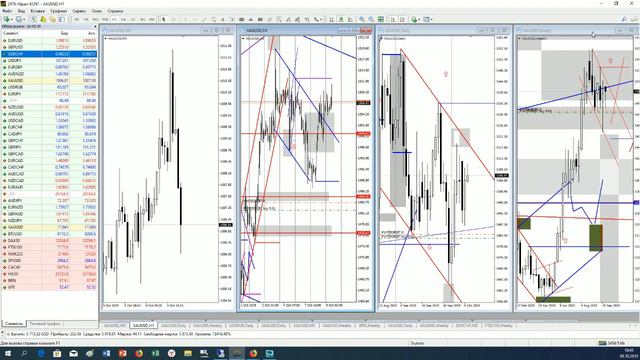640x360 pixels.
Task: Tile chart windows icon
Action: point(381,19)
